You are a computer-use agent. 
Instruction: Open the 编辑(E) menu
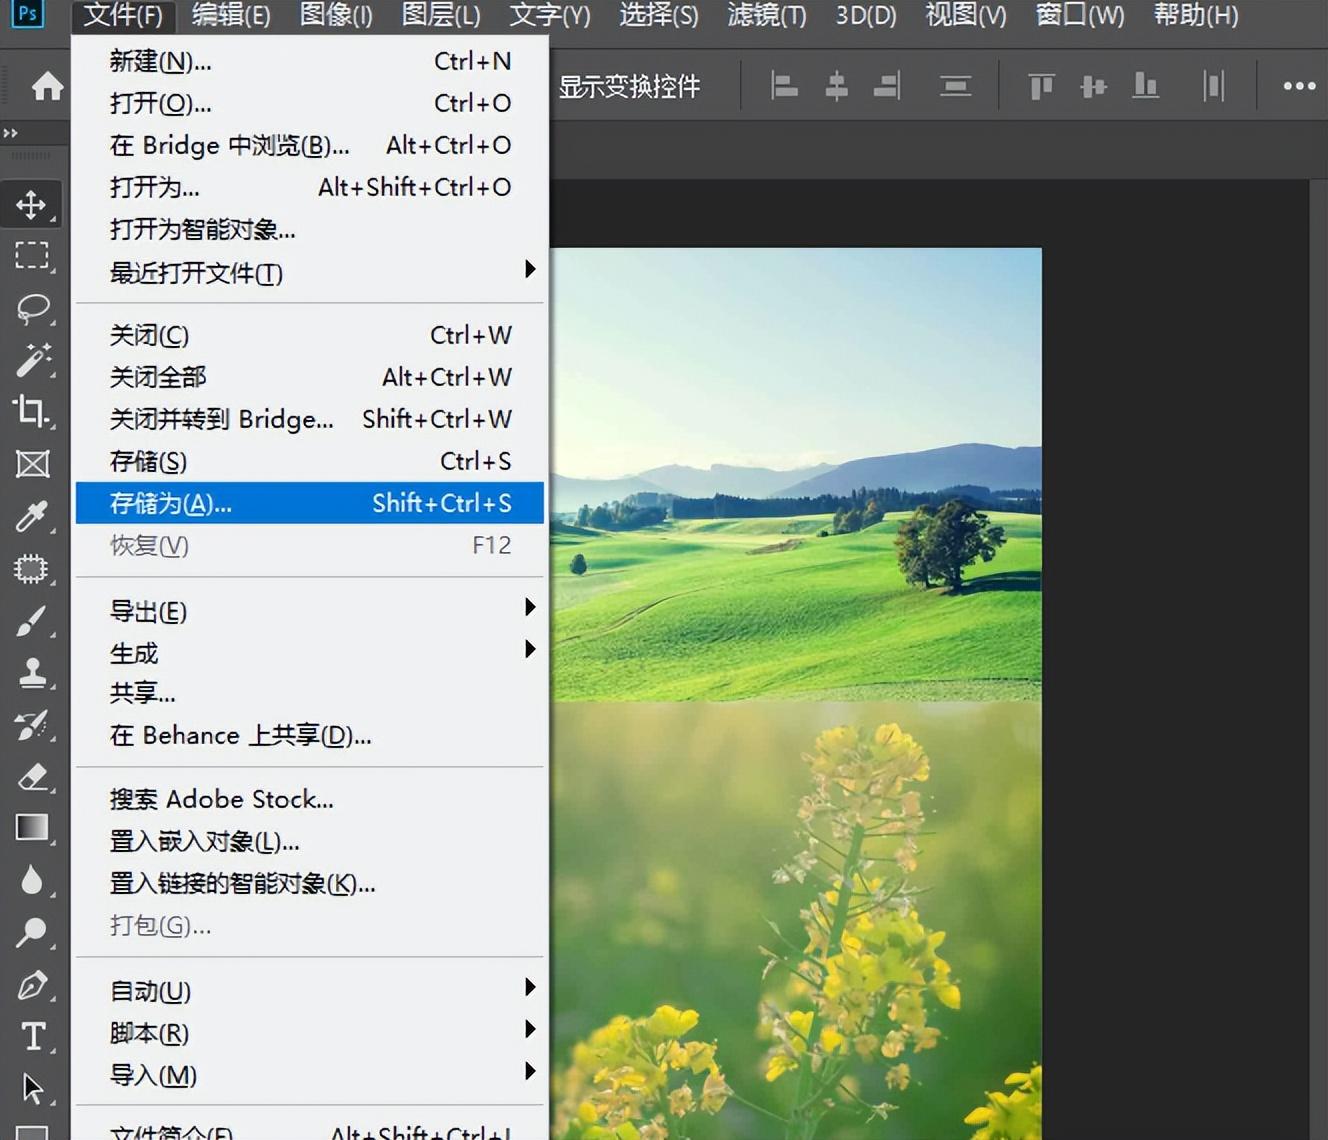point(231,15)
